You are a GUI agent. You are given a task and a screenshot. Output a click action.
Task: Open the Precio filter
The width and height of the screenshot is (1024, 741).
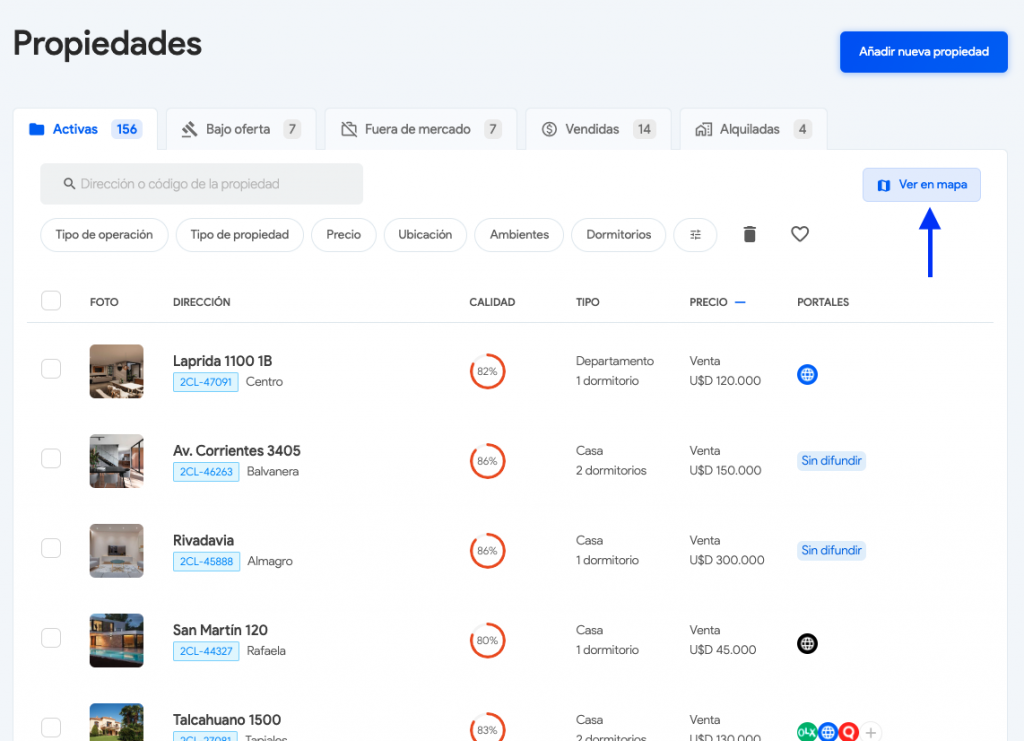coord(344,234)
